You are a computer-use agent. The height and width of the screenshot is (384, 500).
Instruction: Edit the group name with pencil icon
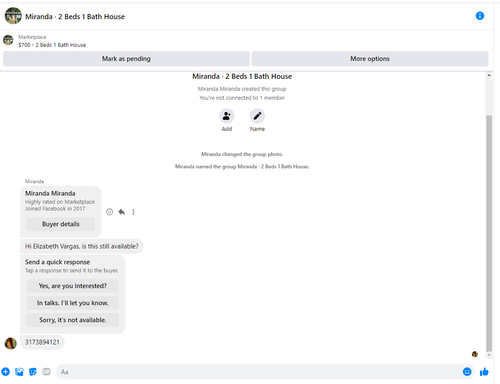point(257,116)
